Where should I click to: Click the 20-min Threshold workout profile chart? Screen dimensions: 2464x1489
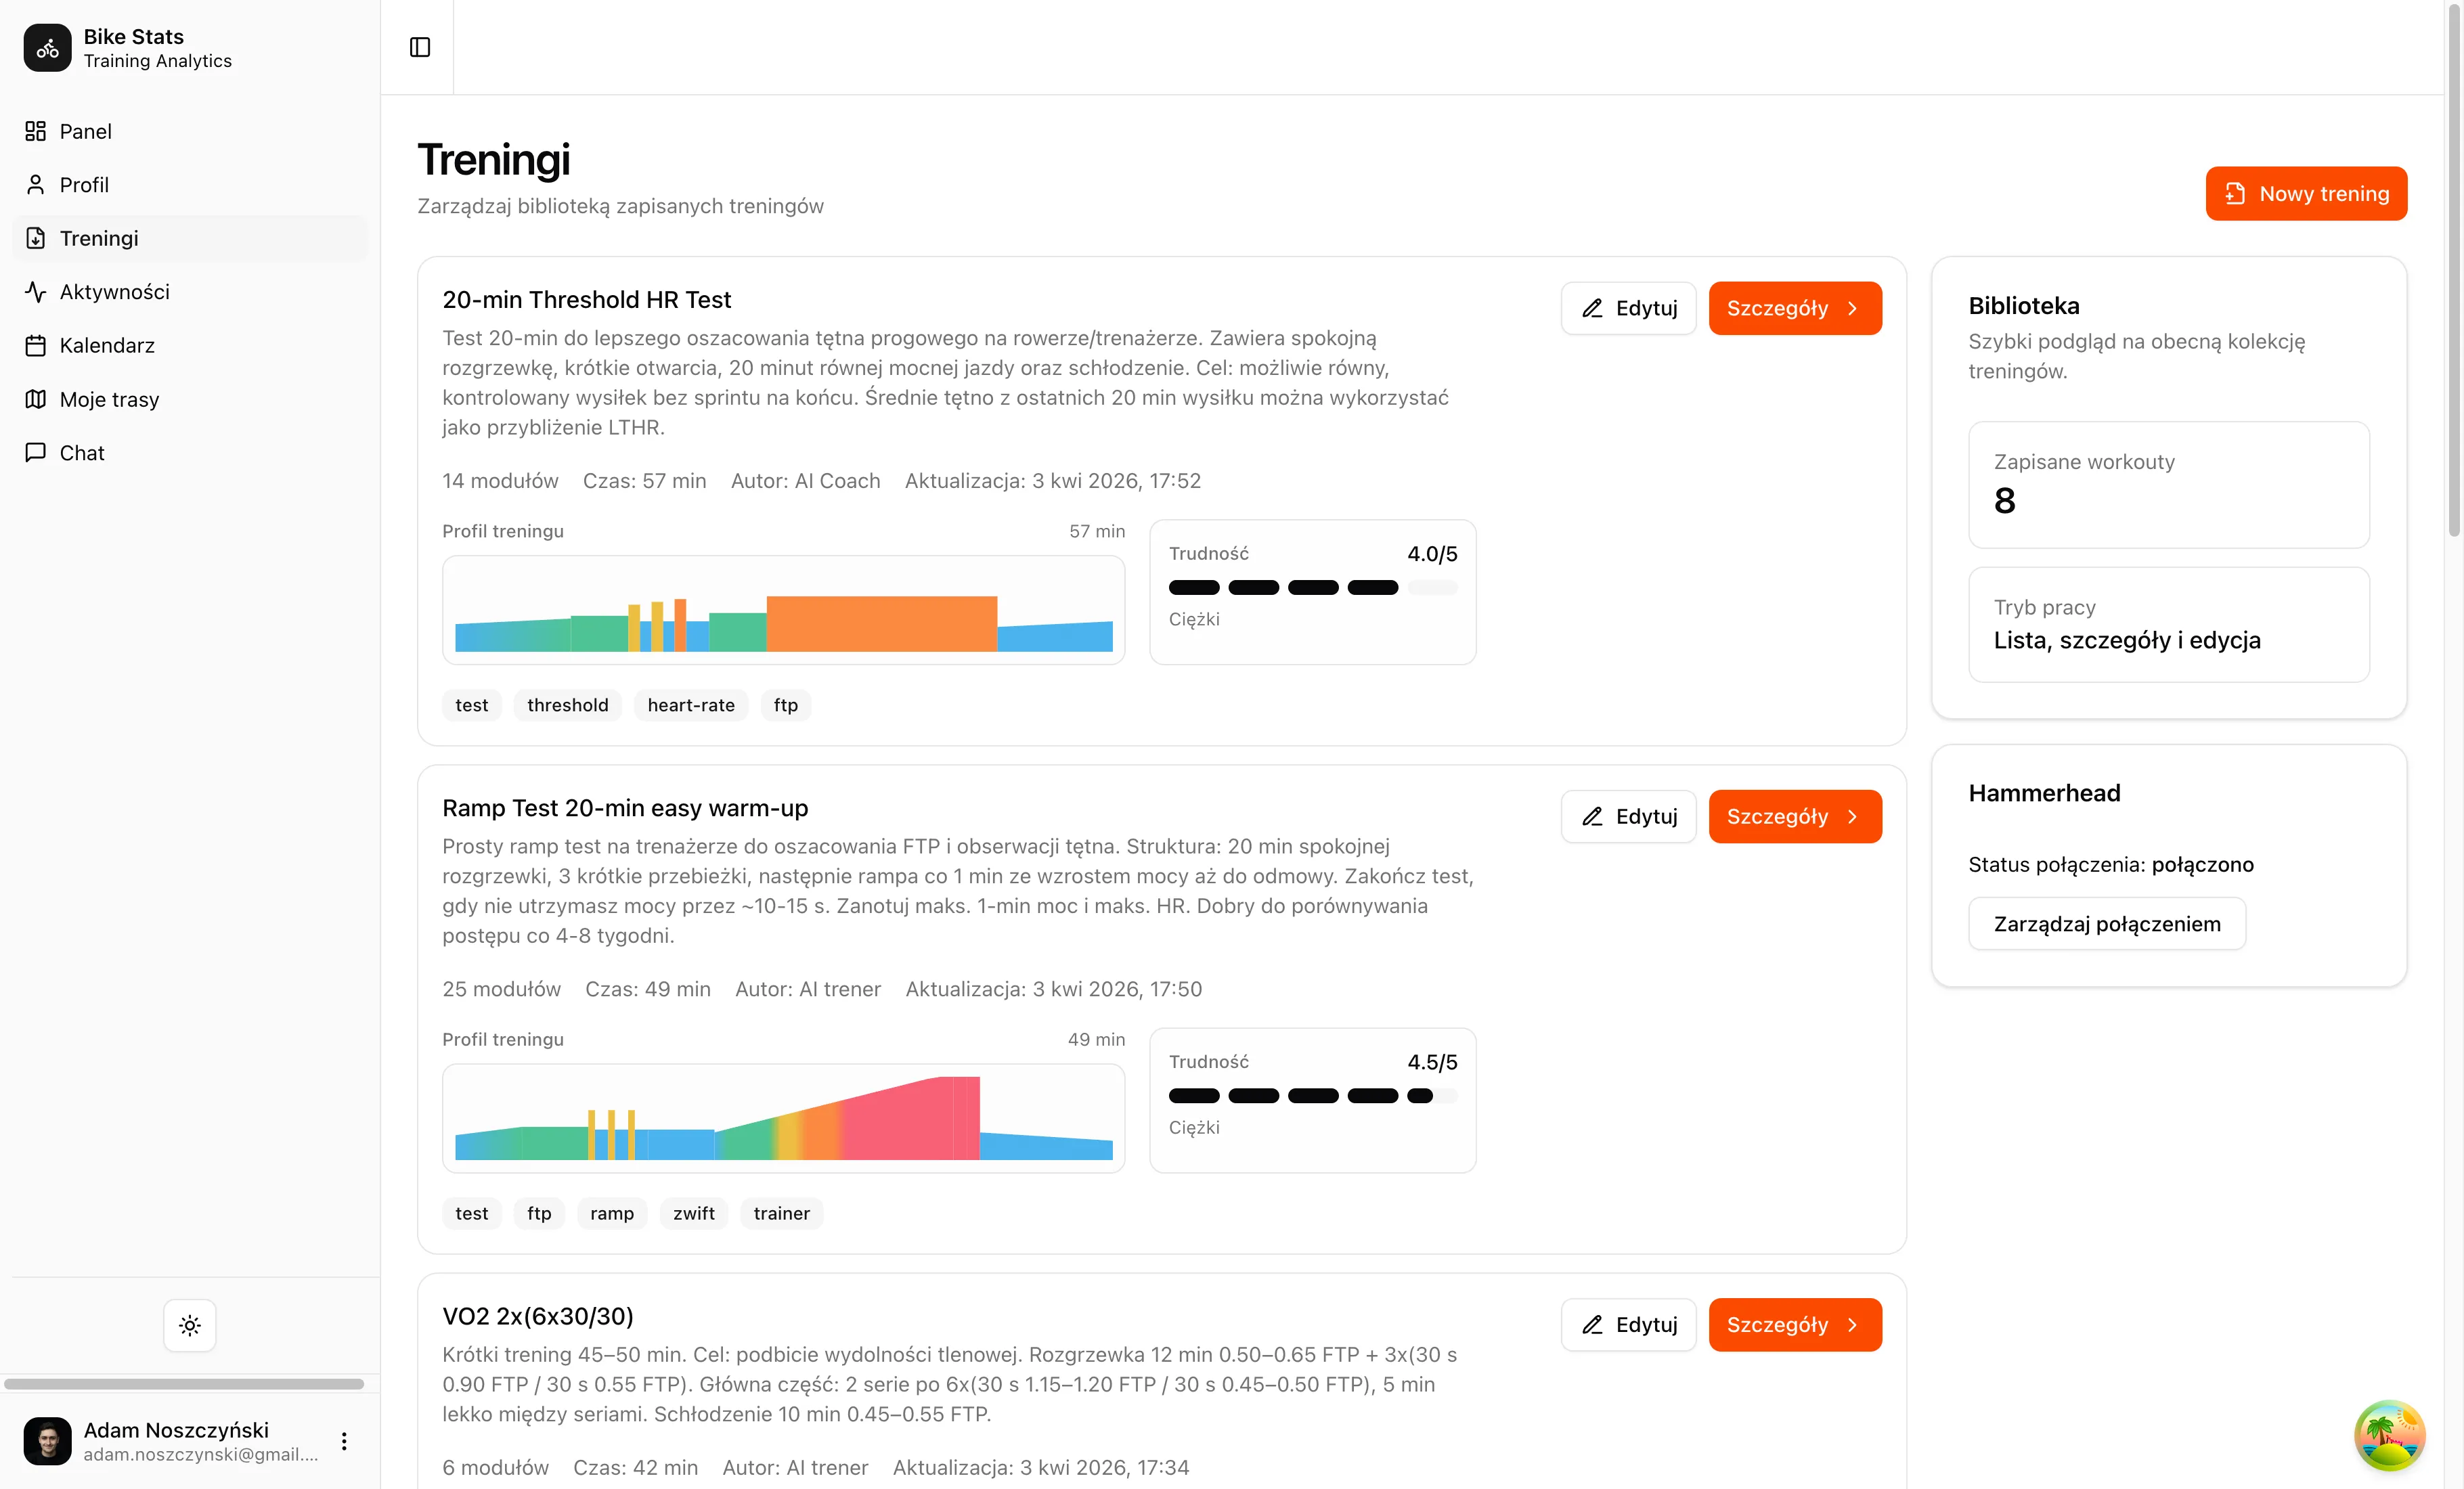[783, 610]
